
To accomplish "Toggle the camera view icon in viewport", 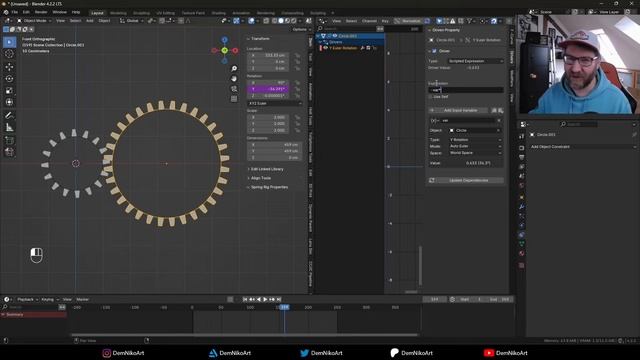I will click(234, 89).
